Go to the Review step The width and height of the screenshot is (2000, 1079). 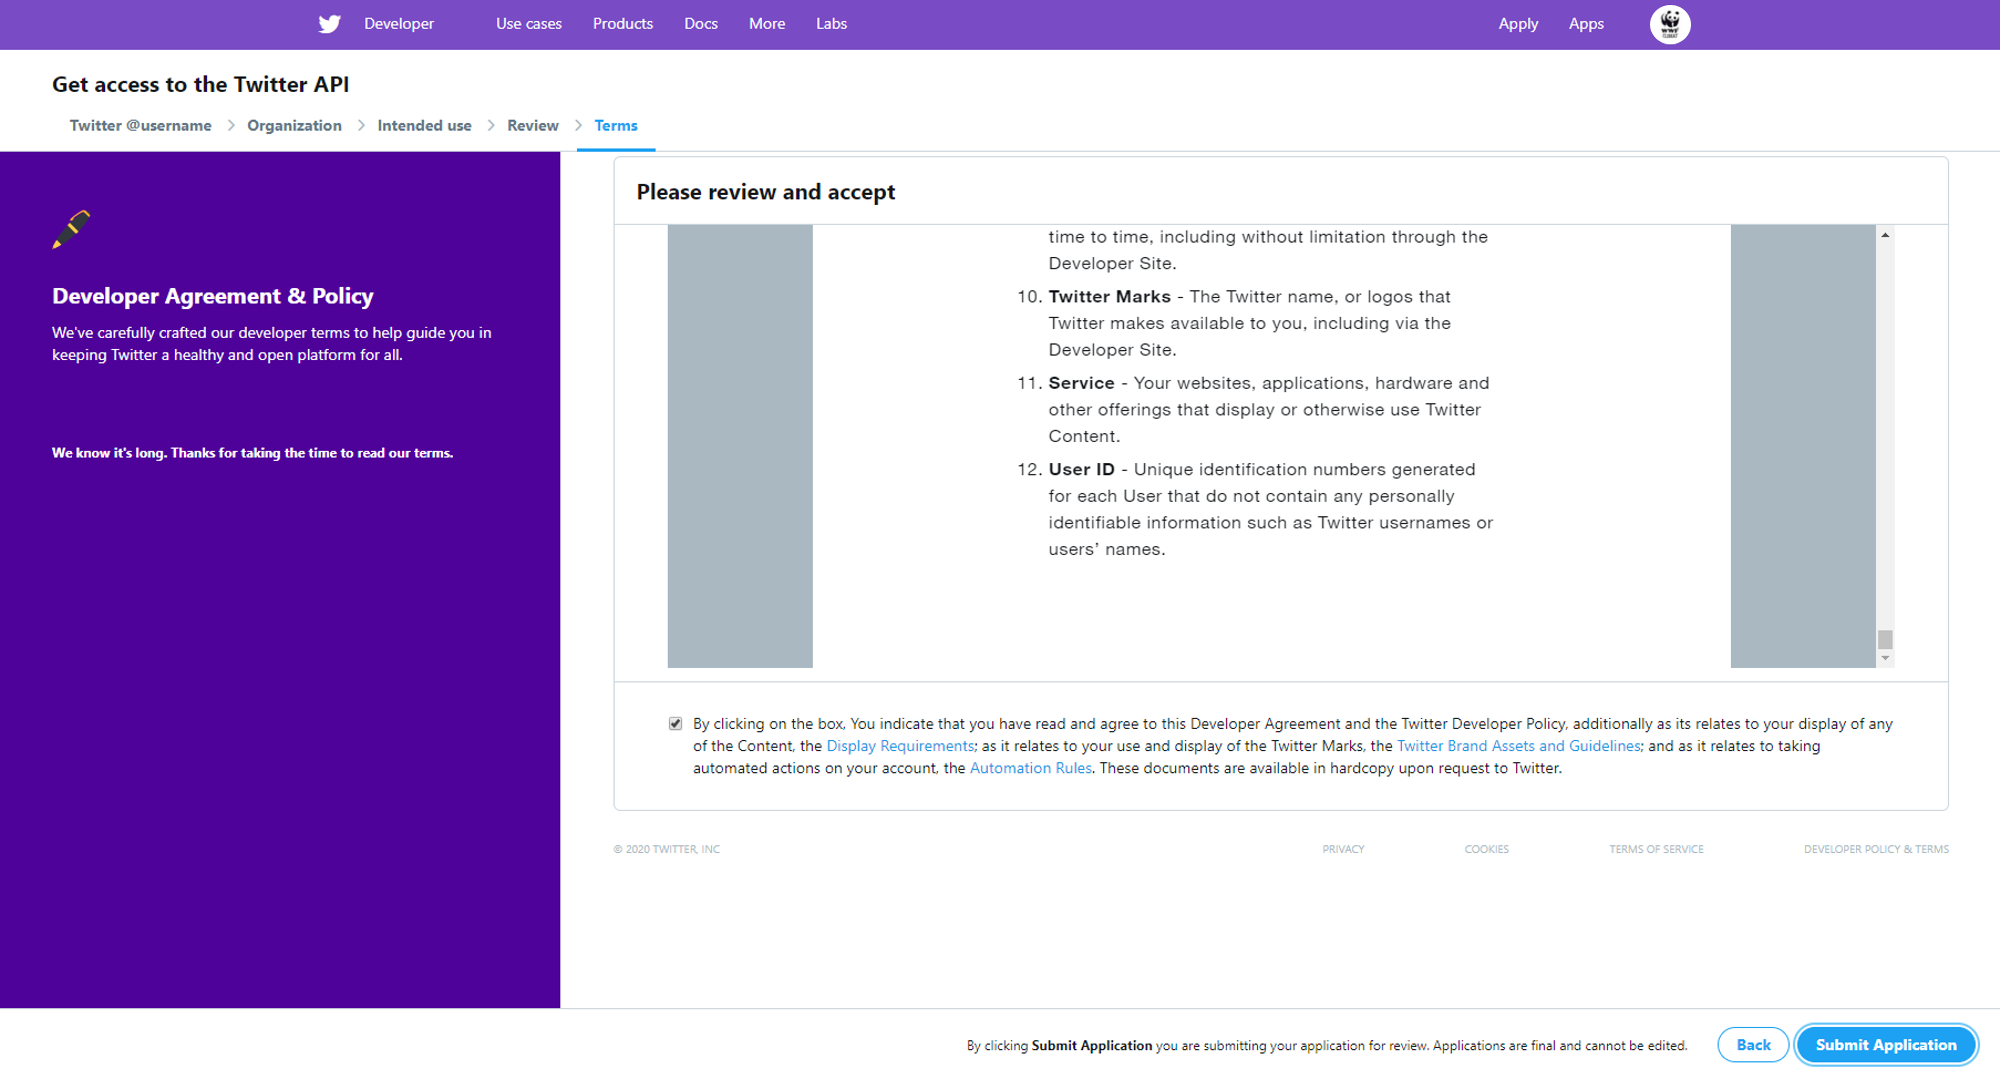click(533, 126)
